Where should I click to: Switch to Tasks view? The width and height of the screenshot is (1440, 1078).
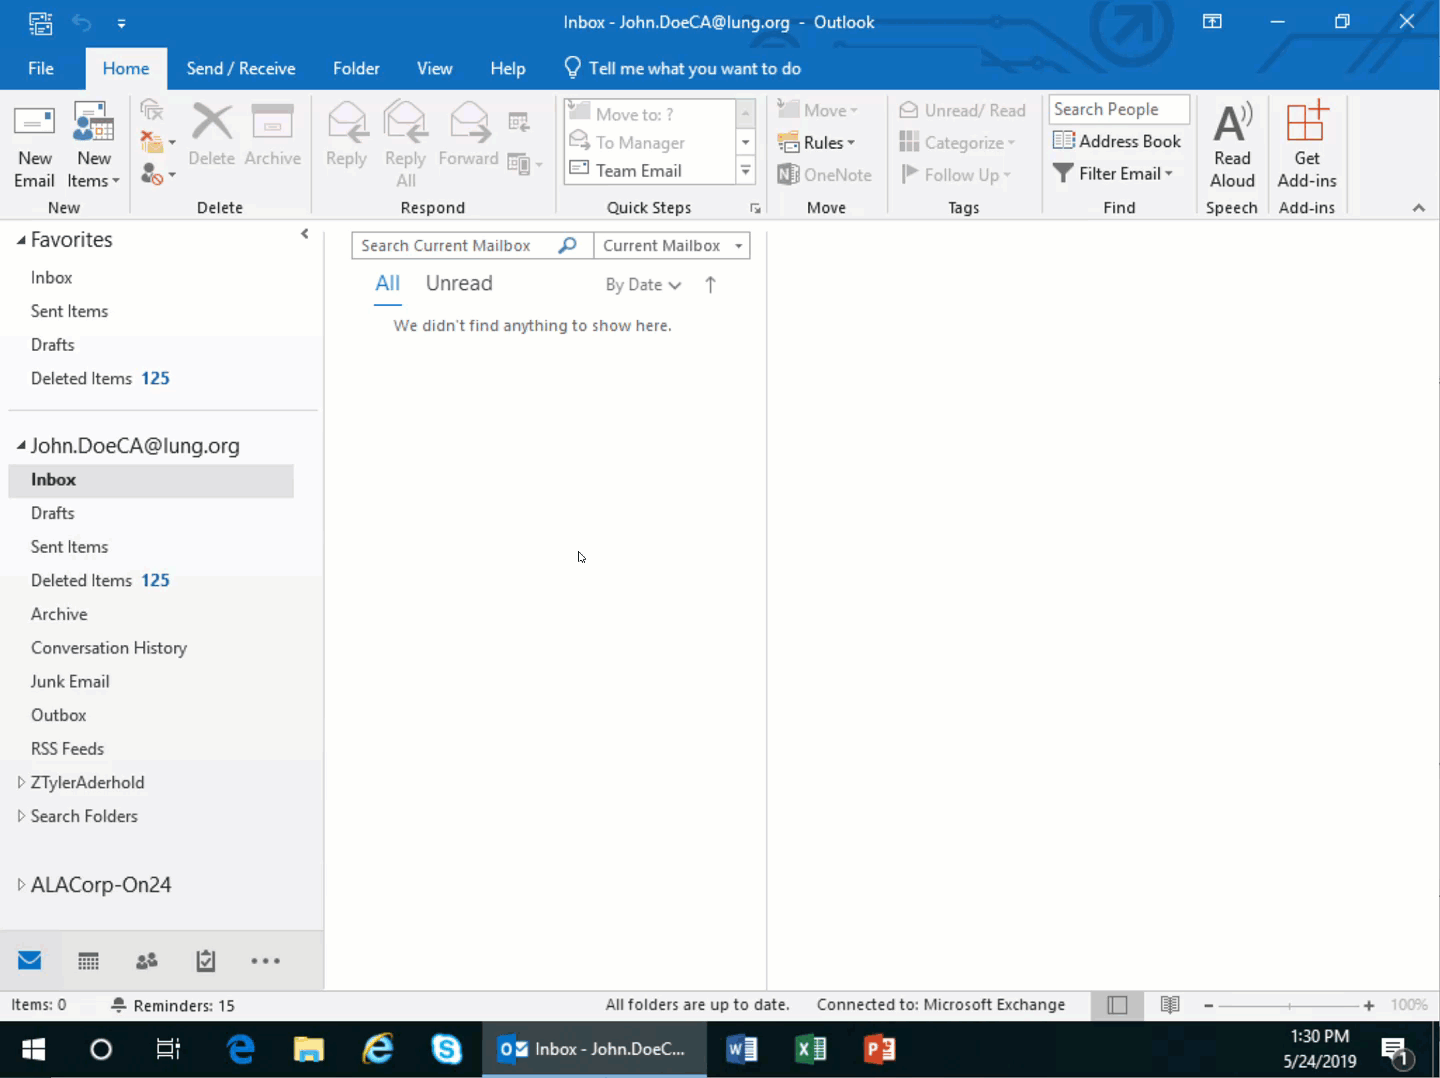[x=205, y=961]
